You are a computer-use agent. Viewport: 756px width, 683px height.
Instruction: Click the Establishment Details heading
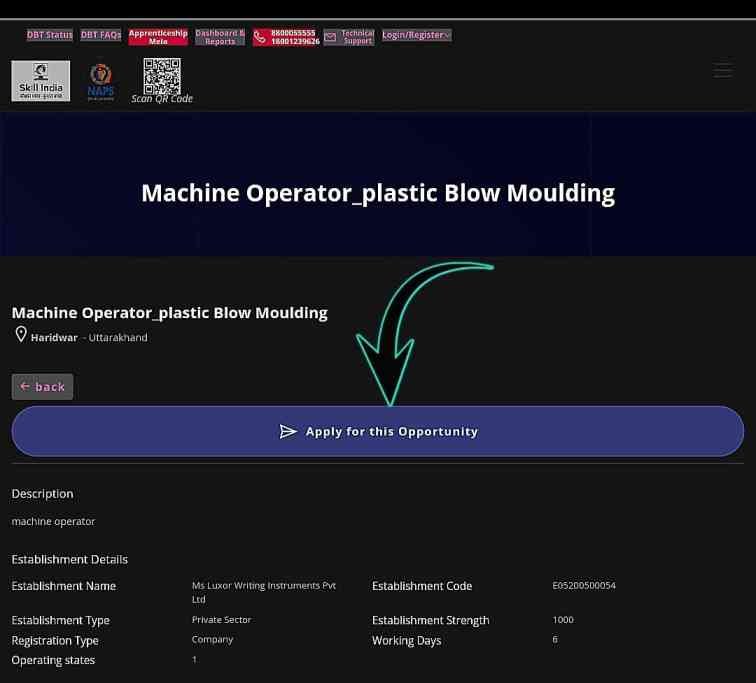point(69,559)
